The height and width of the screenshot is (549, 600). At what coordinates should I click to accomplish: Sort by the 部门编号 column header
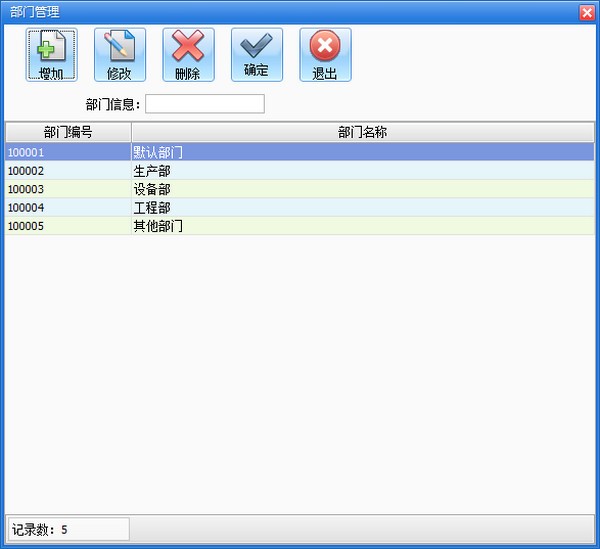pyautogui.click(x=68, y=132)
